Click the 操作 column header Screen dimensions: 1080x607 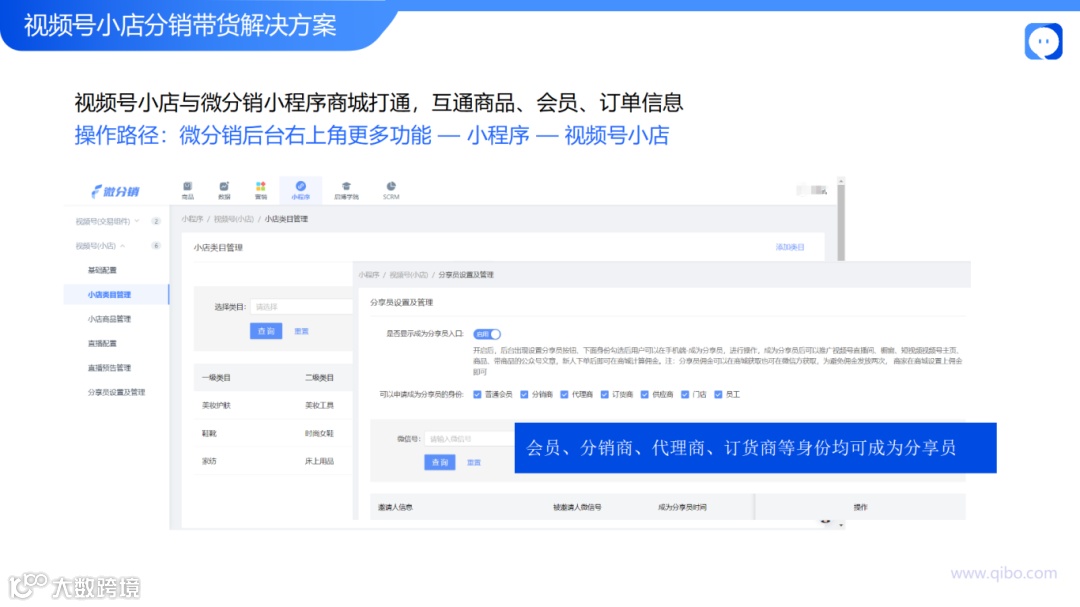click(x=860, y=507)
